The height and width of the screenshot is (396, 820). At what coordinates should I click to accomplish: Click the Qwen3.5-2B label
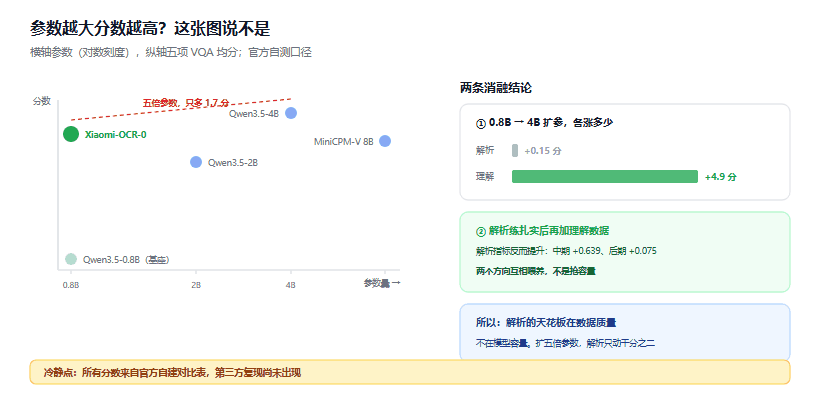(233, 163)
